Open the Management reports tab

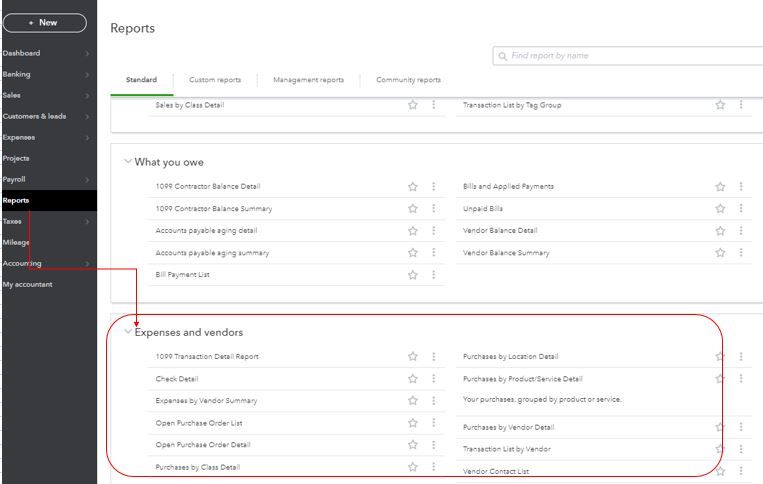pyautogui.click(x=308, y=80)
